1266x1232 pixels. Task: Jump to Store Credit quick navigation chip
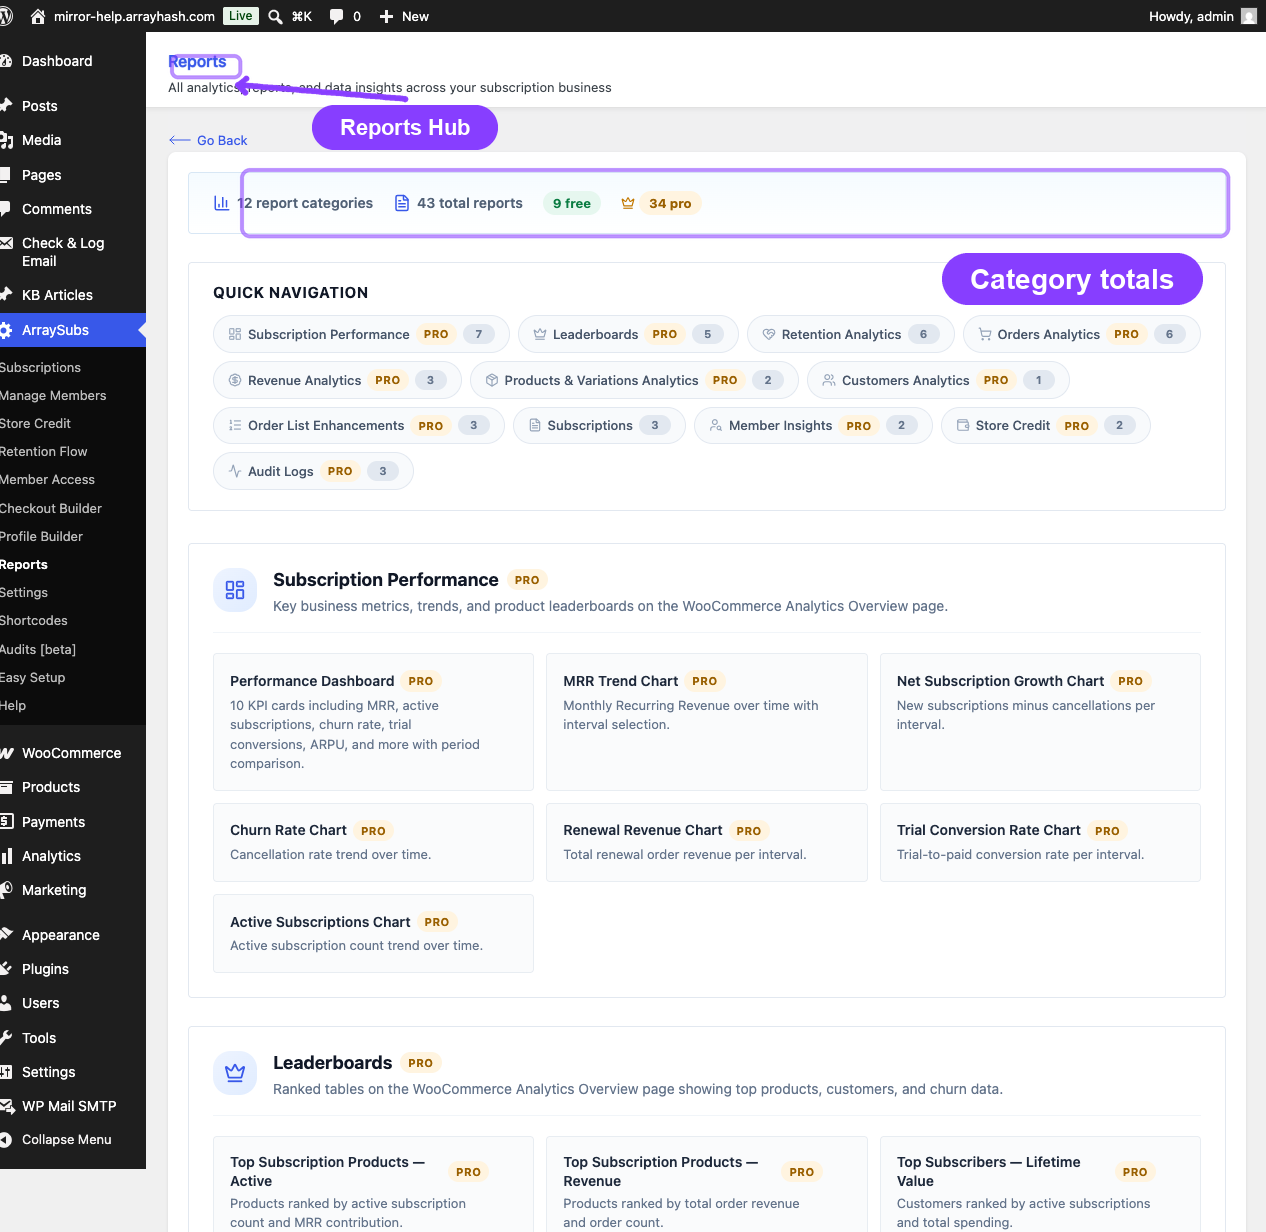click(1045, 425)
